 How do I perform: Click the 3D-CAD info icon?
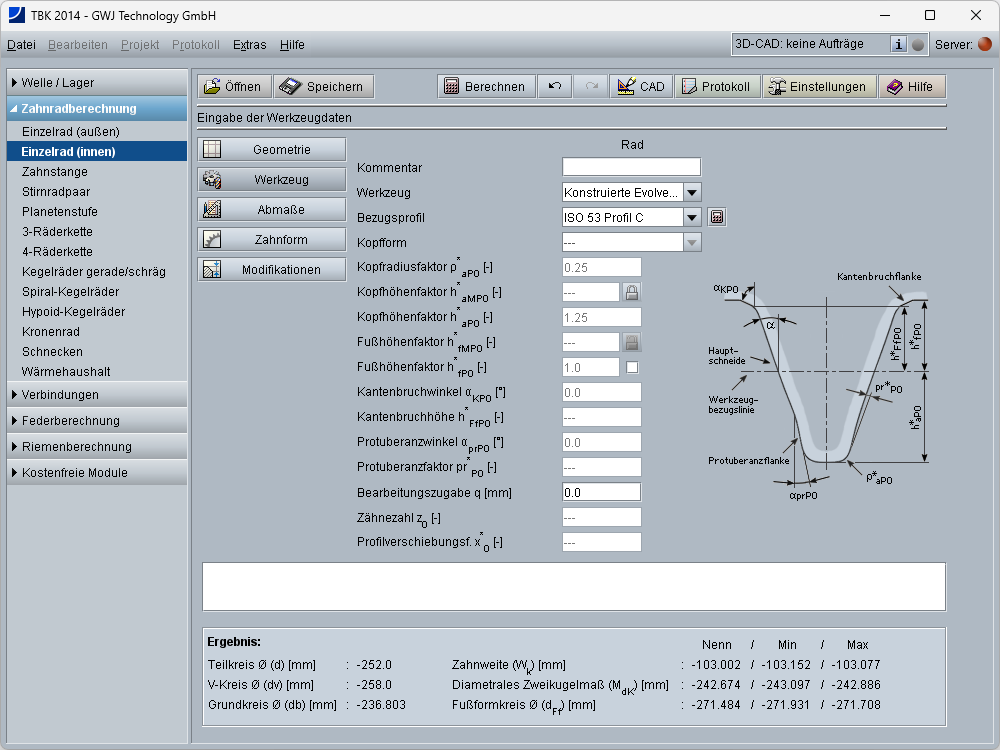pos(898,44)
